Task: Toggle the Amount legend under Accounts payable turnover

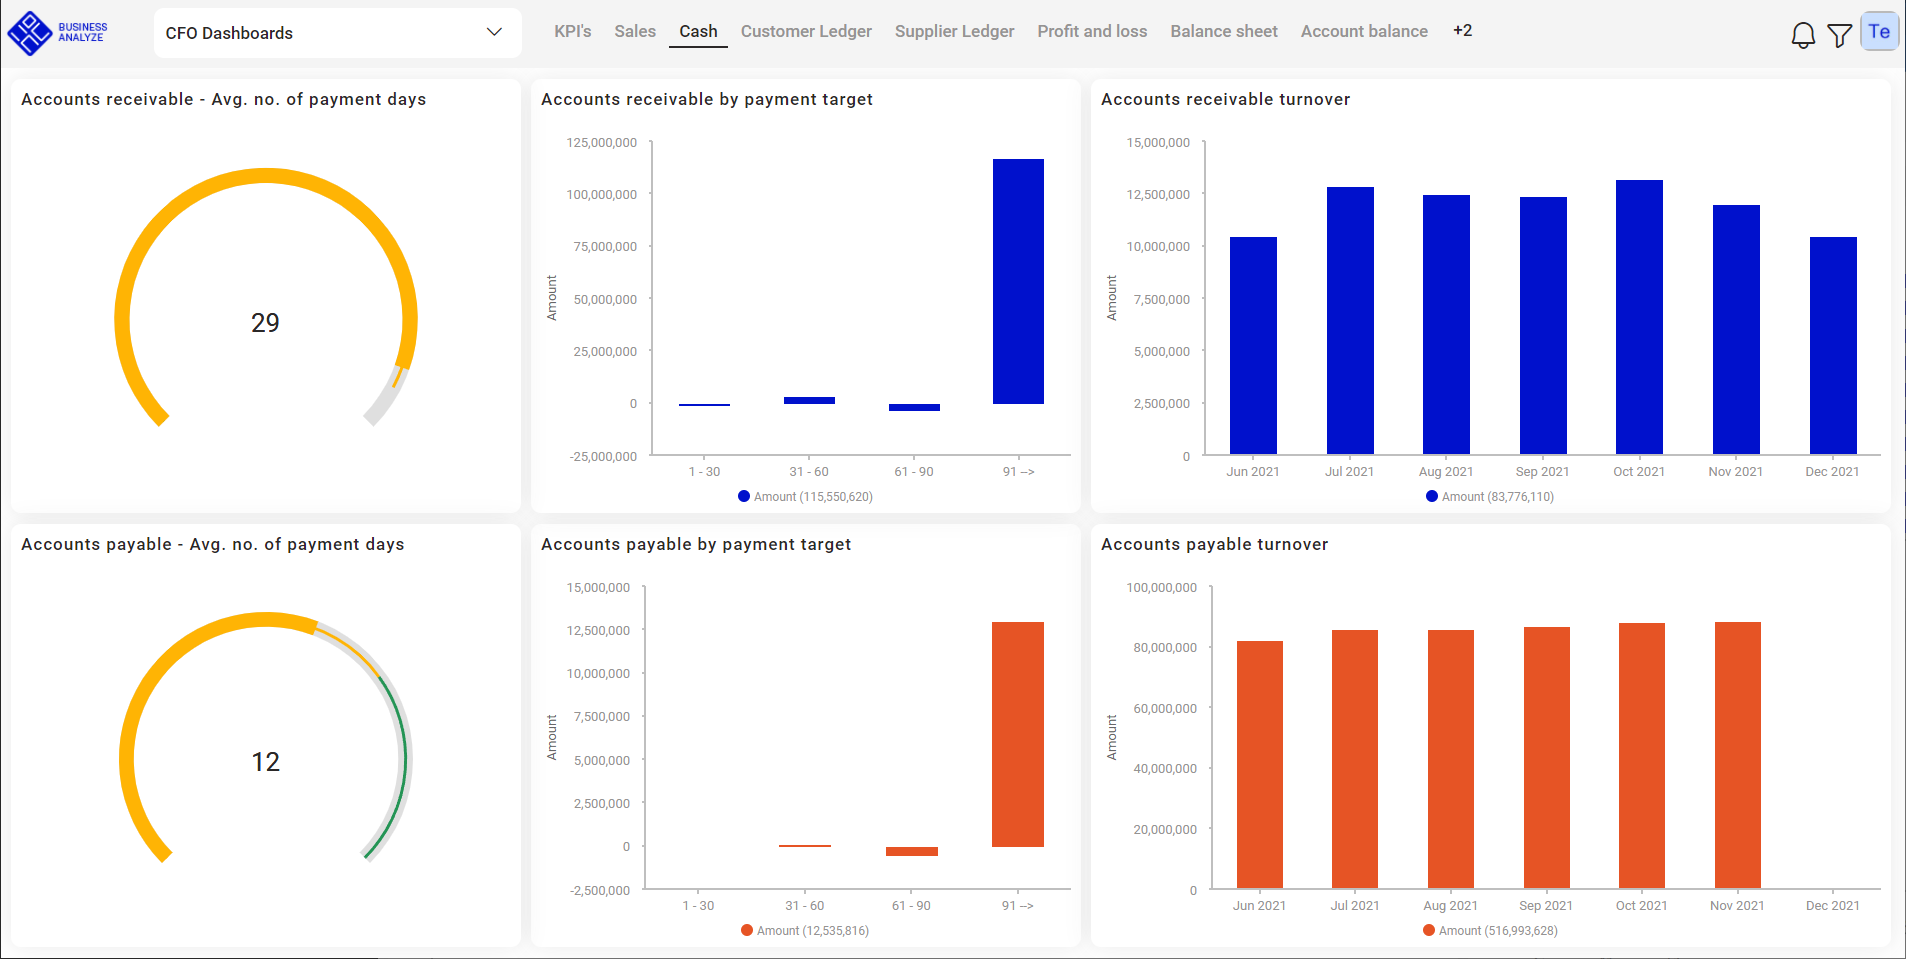Action: pos(1491,930)
